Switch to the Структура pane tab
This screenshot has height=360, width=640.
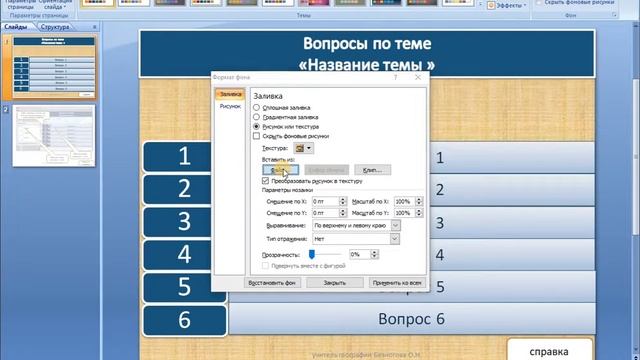(x=55, y=27)
